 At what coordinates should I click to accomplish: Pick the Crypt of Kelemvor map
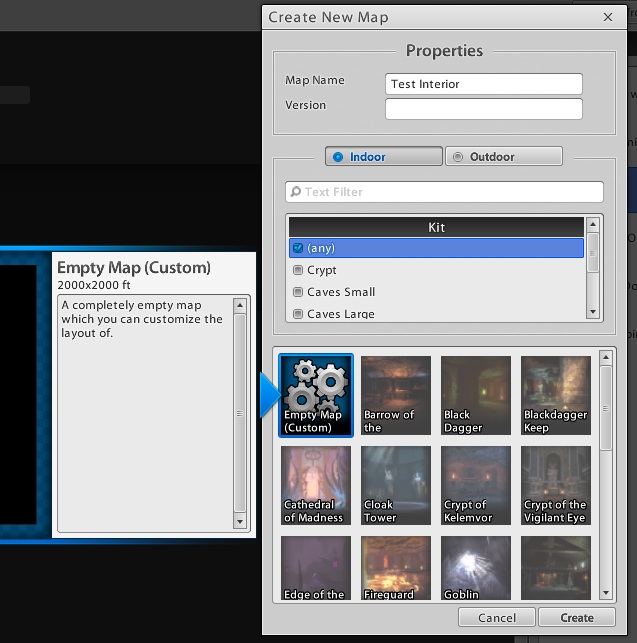476,485
